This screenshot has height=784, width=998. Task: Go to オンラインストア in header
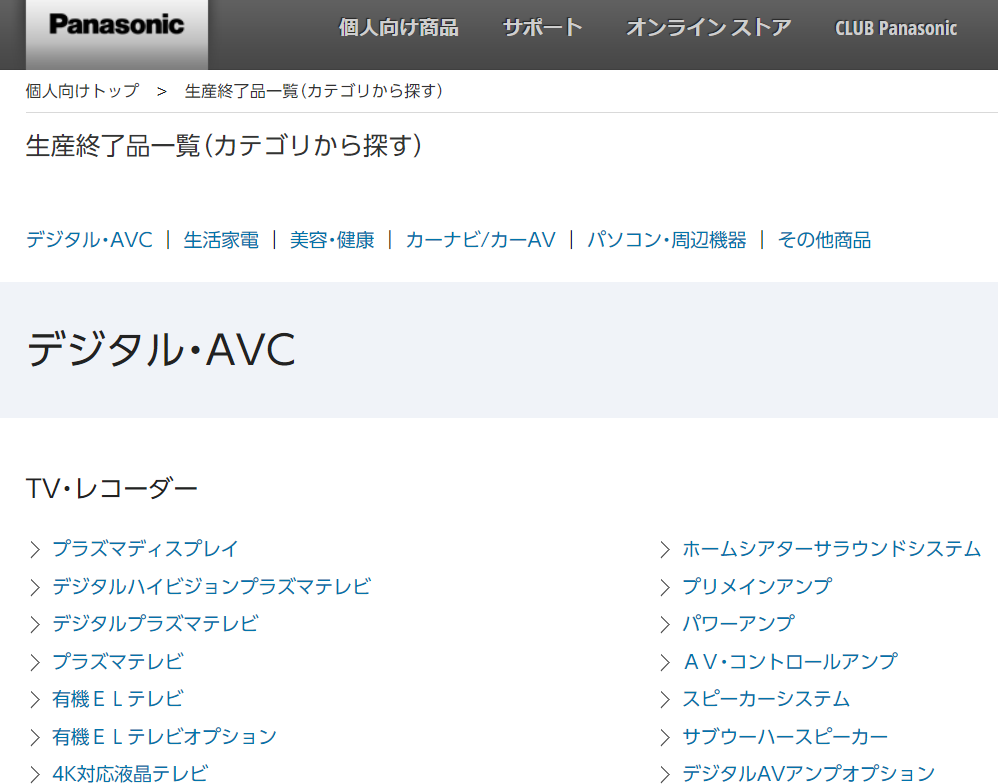click(708, 28)
